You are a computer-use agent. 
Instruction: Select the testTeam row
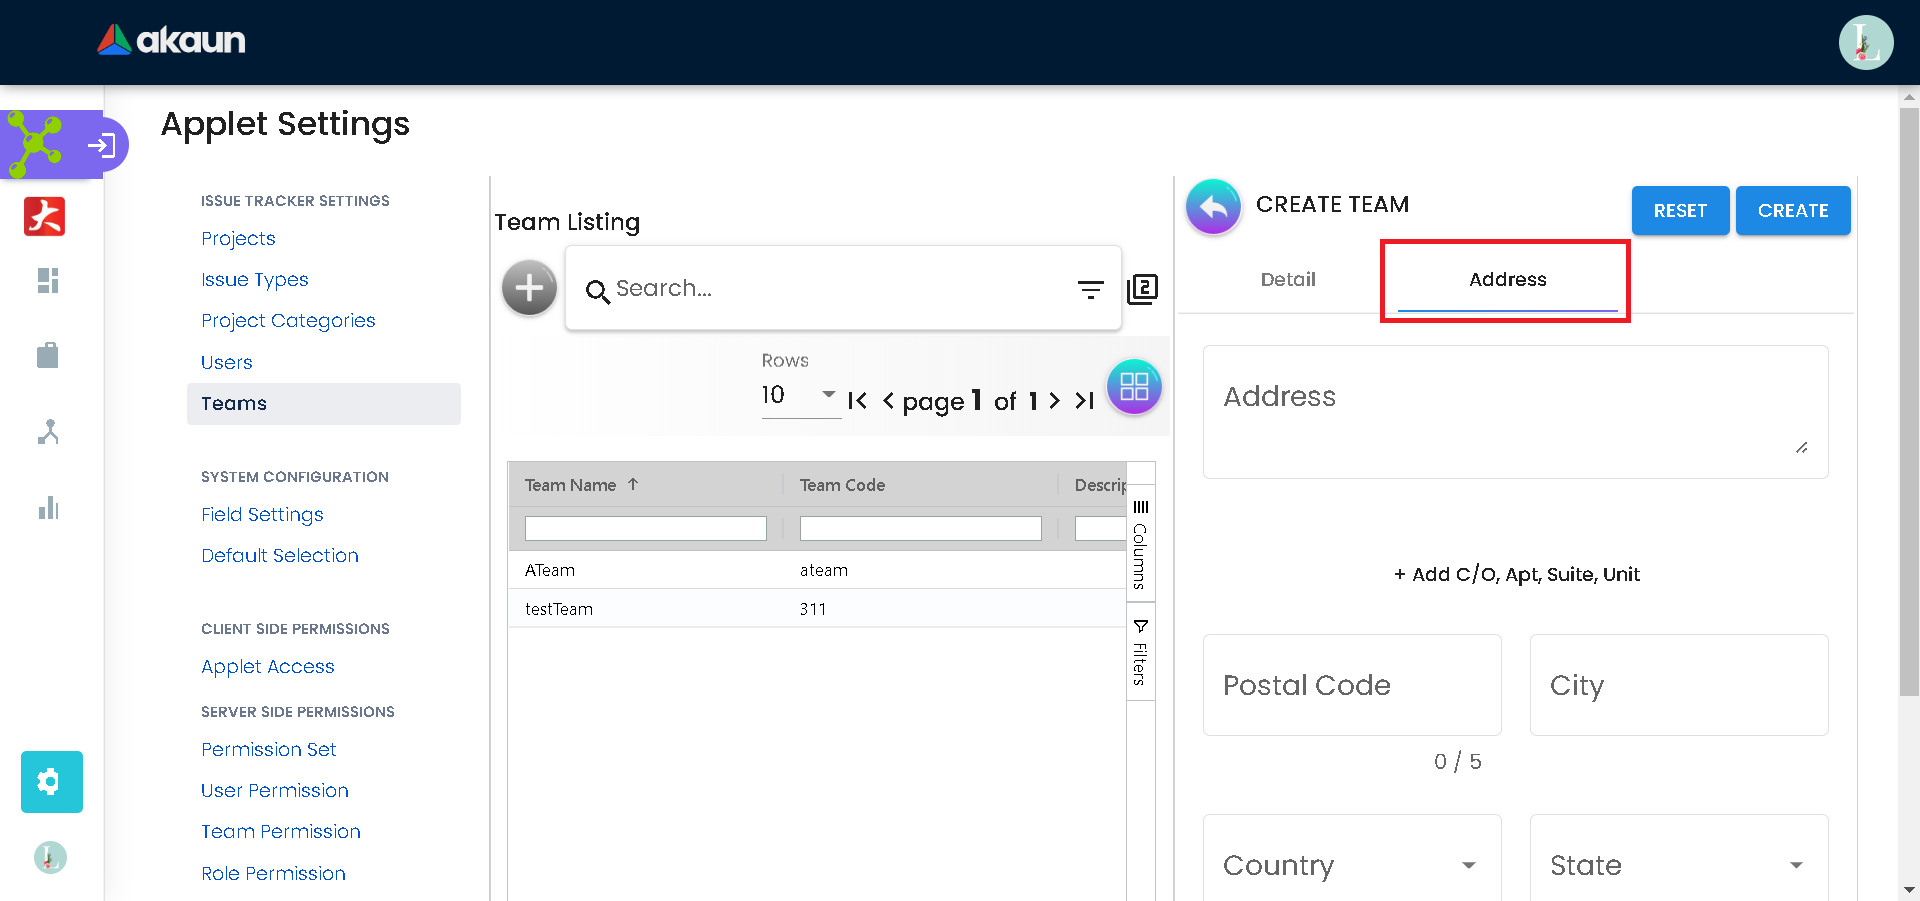[817, 609]
